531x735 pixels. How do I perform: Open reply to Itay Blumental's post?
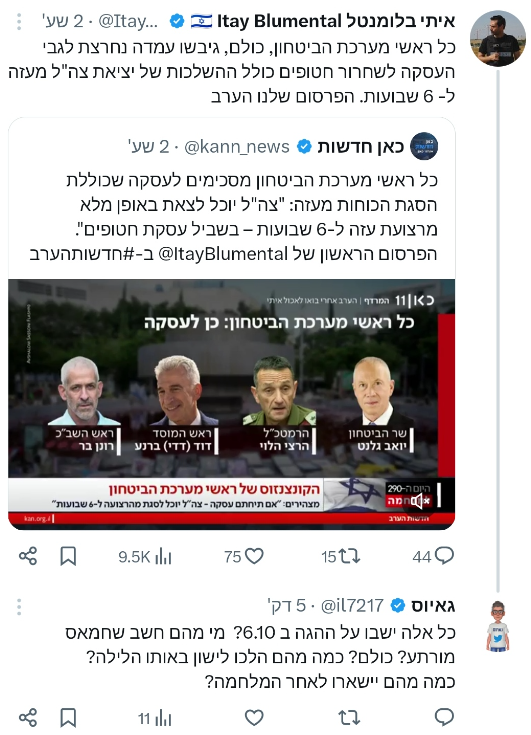coord(433,556)
